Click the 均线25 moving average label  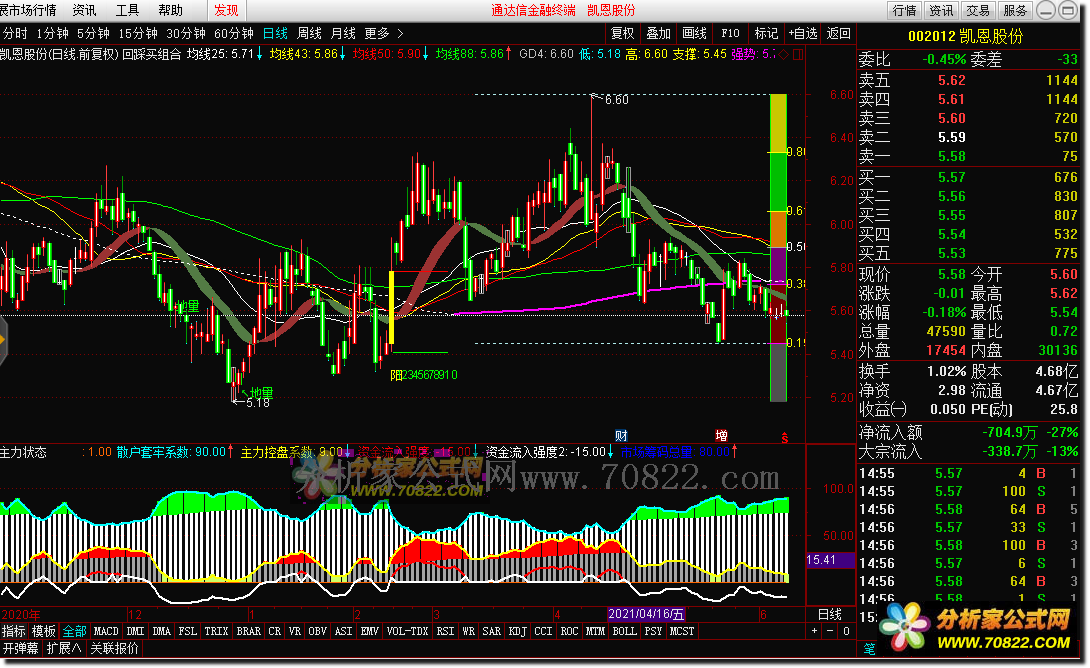[x=220, y=54]
